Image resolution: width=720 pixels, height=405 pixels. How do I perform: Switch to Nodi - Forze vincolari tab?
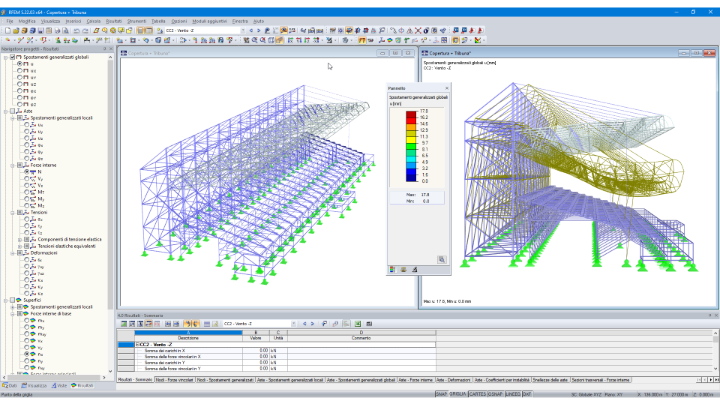point(174,380)
